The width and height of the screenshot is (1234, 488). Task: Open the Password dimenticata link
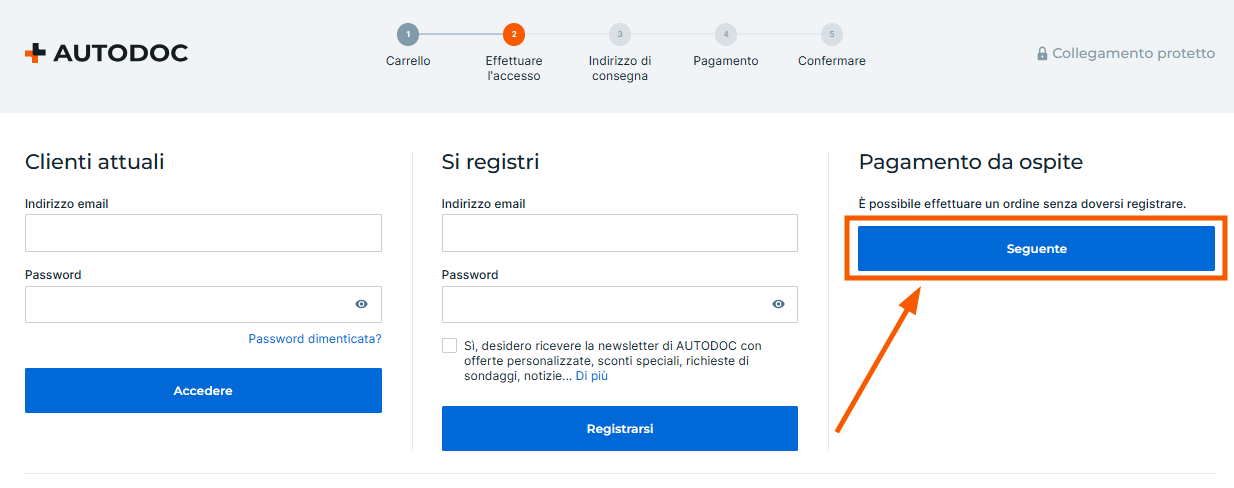click(315, 339)
